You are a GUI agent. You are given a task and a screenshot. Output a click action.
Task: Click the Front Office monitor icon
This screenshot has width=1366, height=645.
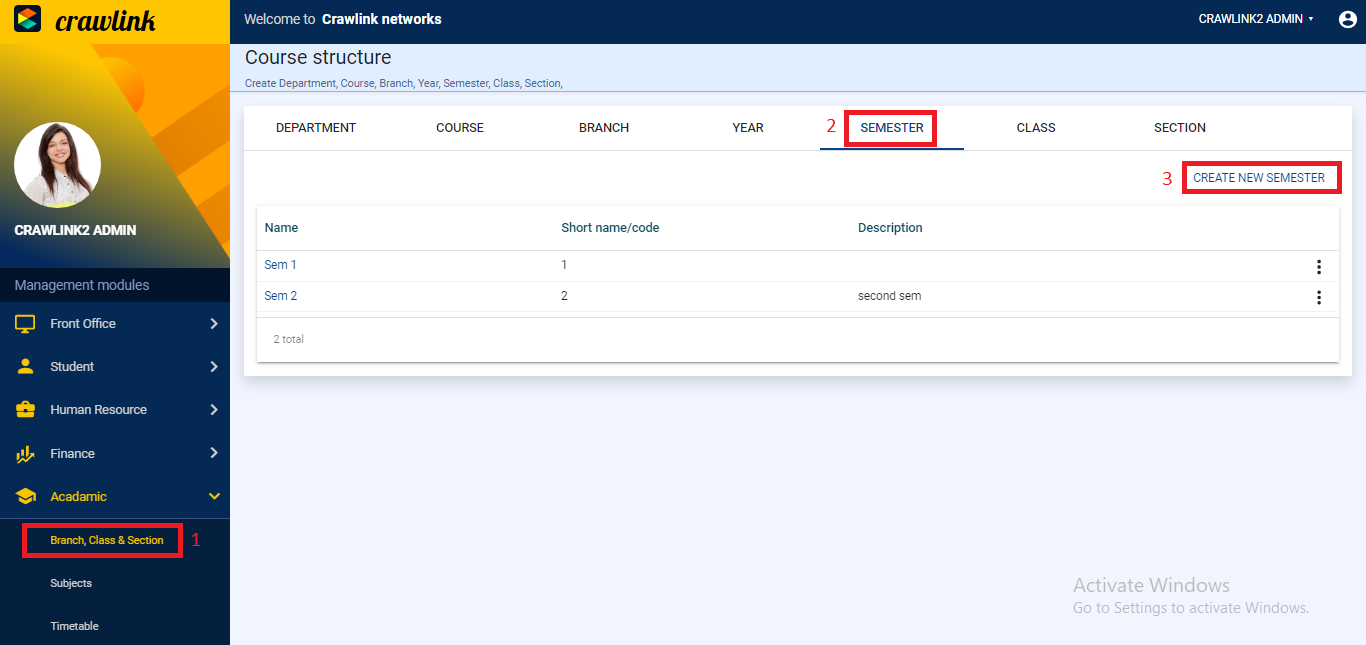(26, 324)
